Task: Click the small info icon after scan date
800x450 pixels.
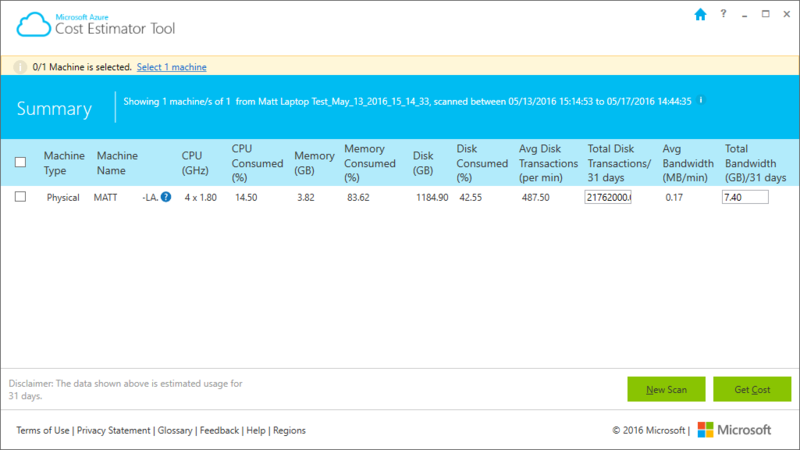Action: click(x=701, y=100)
